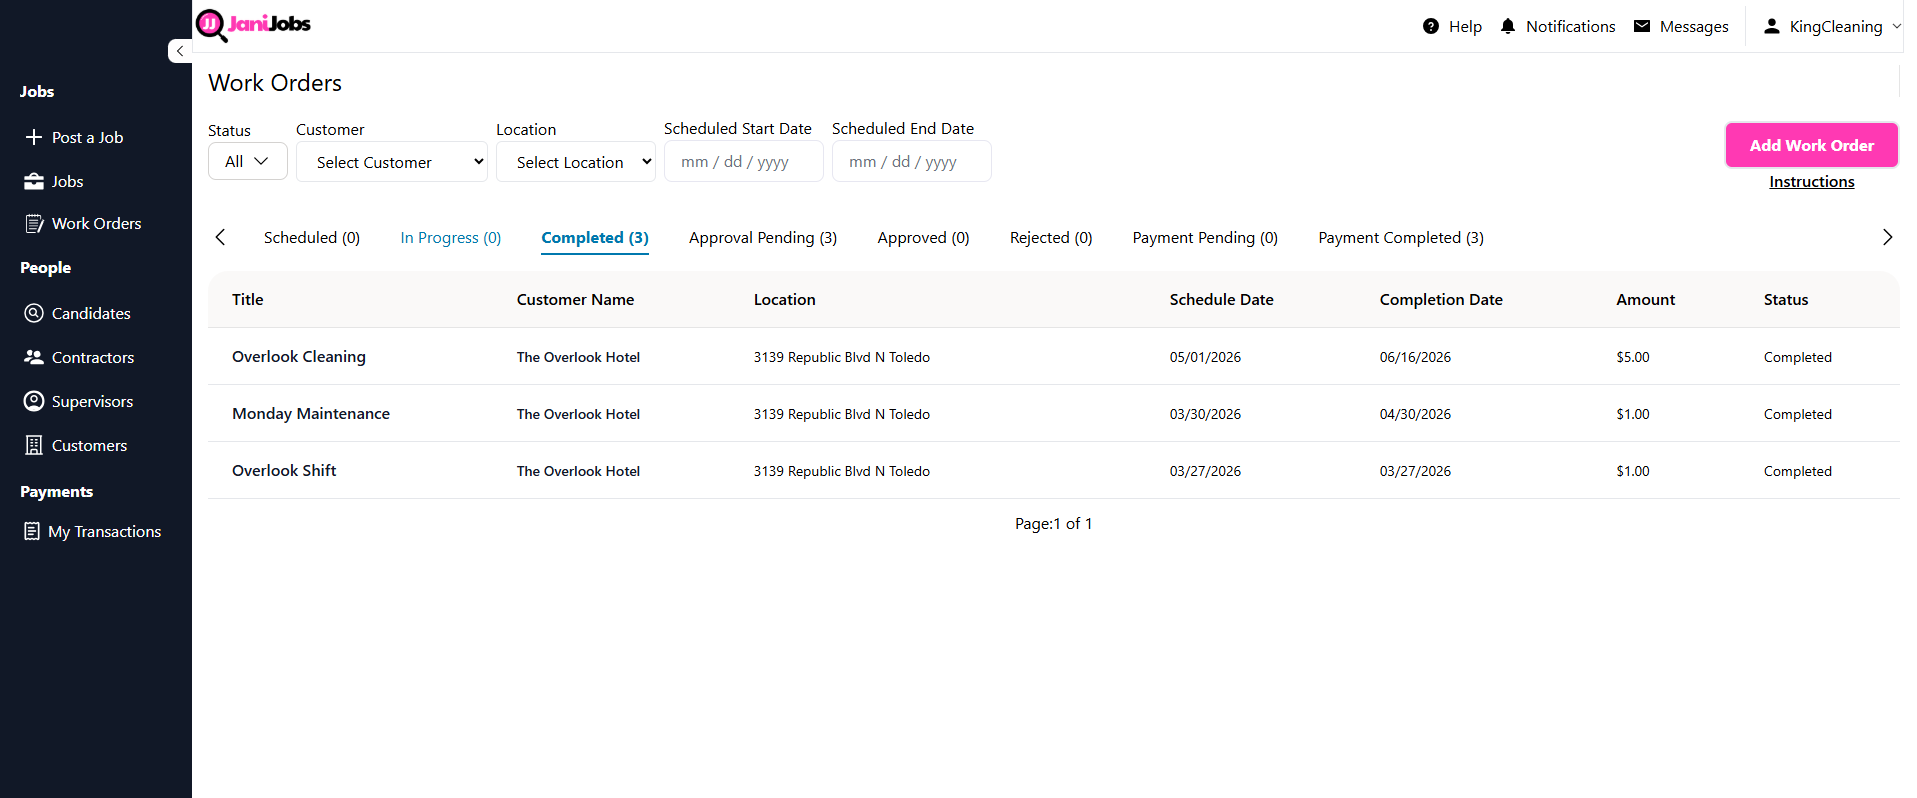Click the Notifications bell icon
This screenshot has width=1917, height=798.
pyautogui.click(x=1508, y=26)
